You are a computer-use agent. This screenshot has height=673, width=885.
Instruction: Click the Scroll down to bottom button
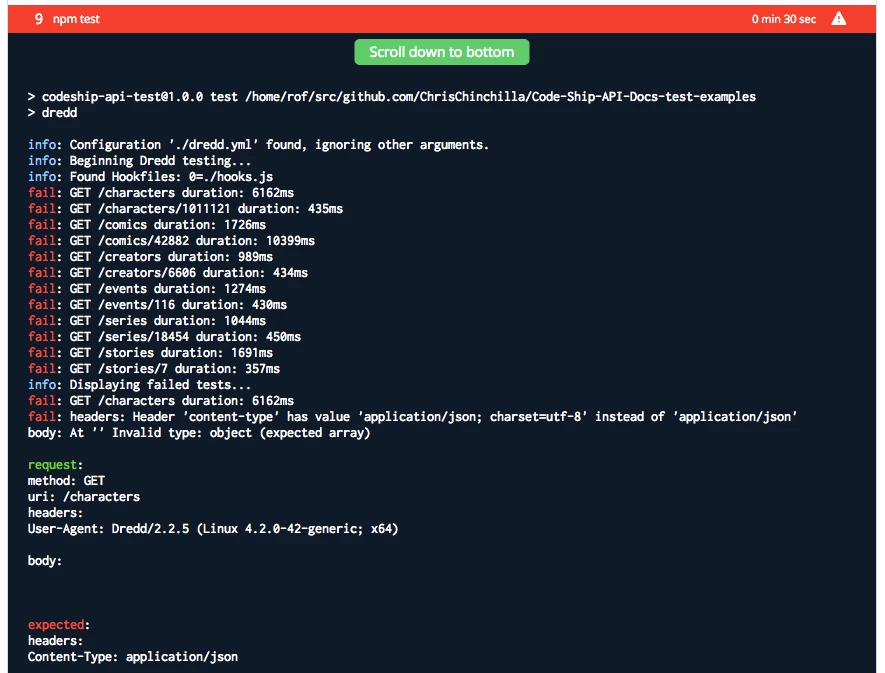coord(441,52)
